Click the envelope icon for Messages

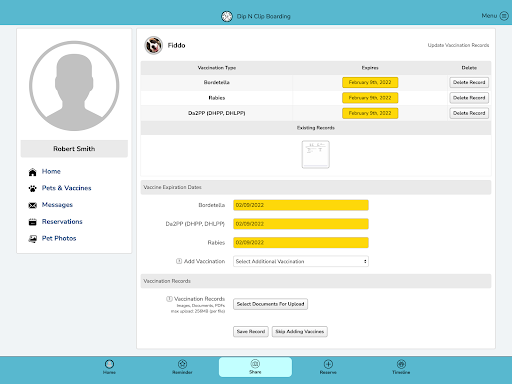point(32,205)
